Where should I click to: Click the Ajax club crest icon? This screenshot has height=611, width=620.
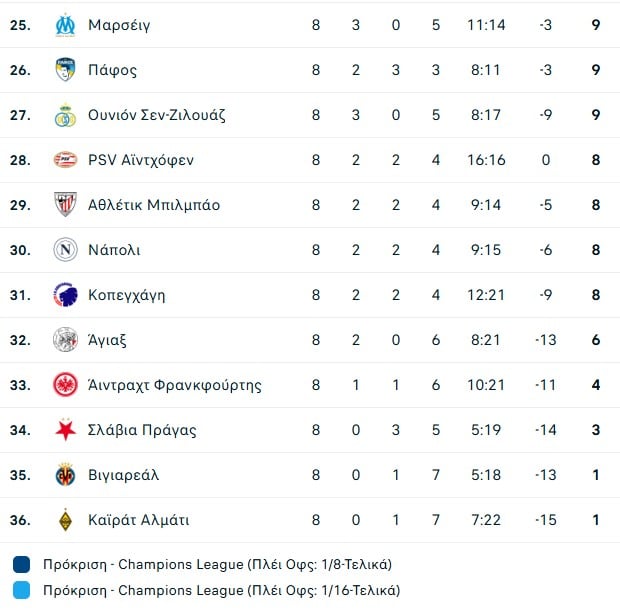65,340
